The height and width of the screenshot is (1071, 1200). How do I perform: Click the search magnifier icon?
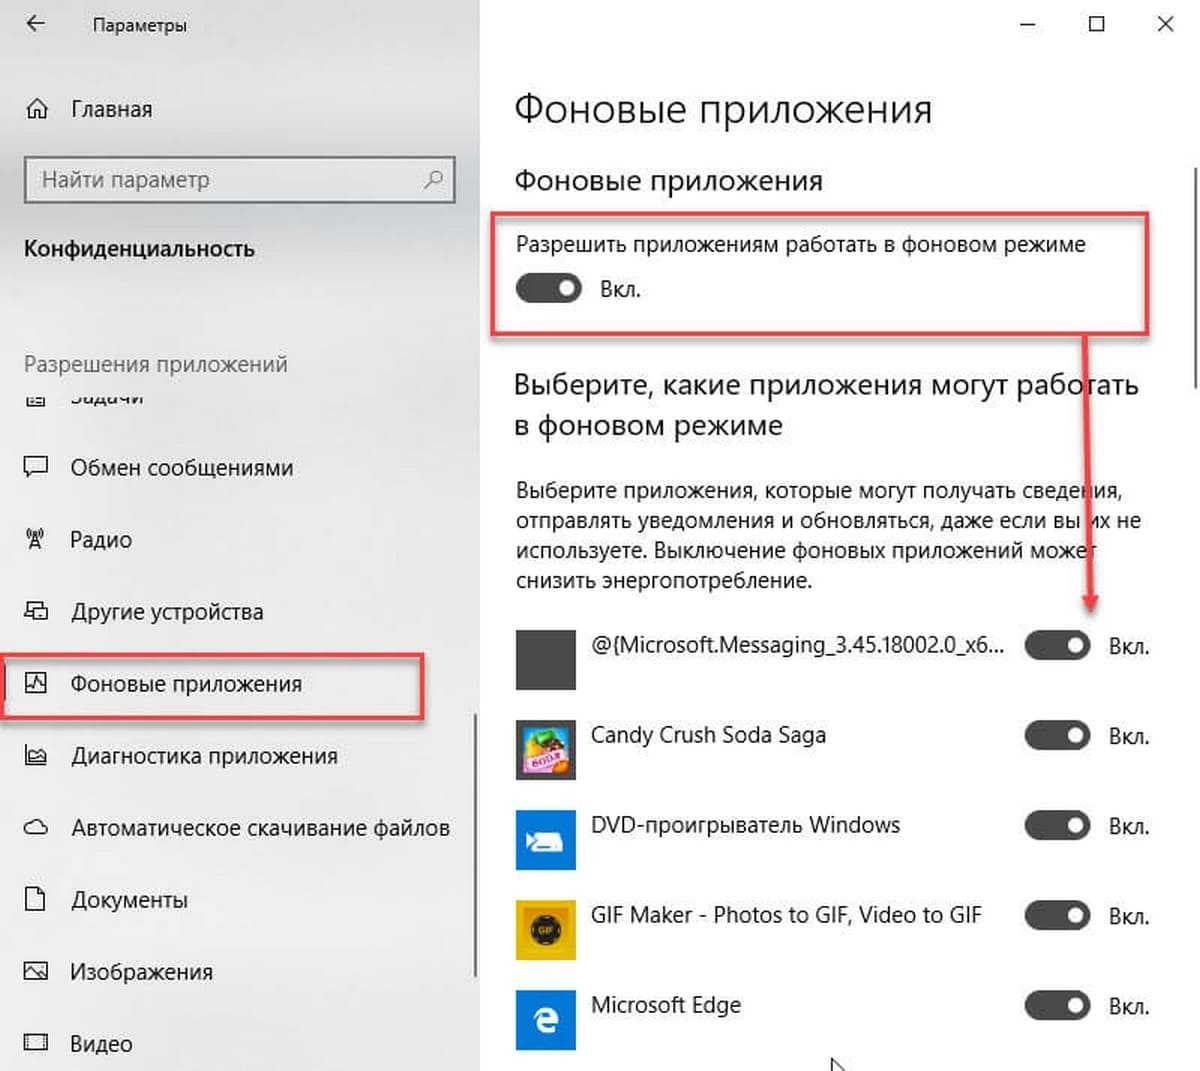coord(433,180)
